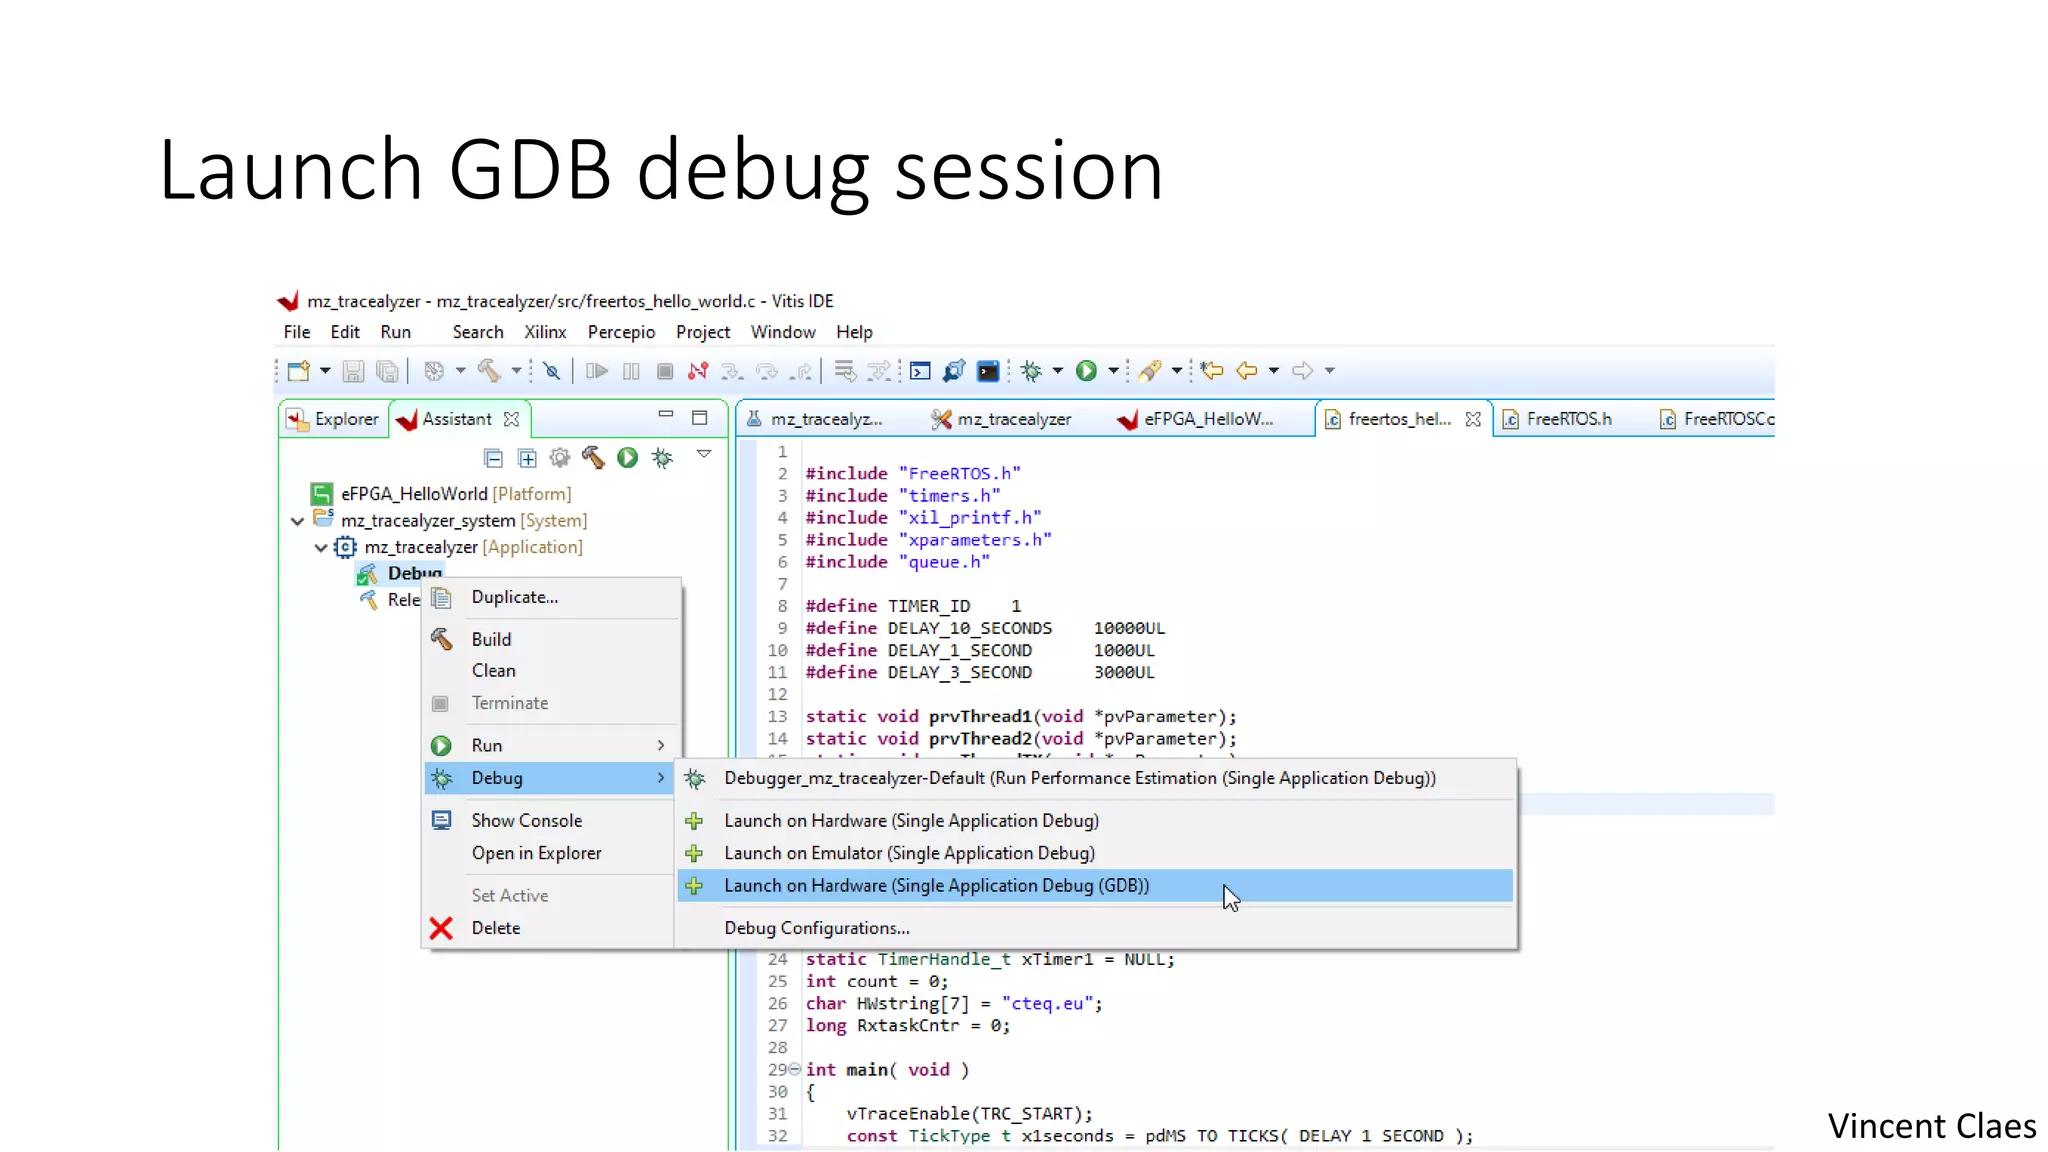Click the Suspend (pause) toolbar icon

pyautogui.click(x=631, y=371)
